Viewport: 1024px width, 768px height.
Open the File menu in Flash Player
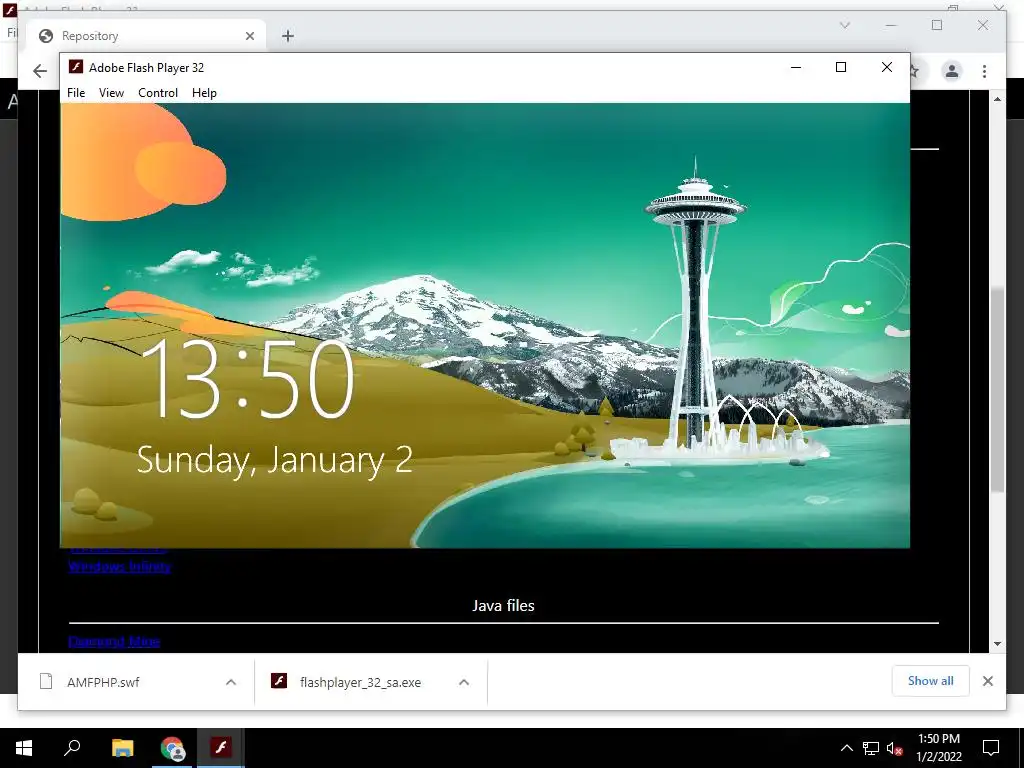tap(76, 93)
